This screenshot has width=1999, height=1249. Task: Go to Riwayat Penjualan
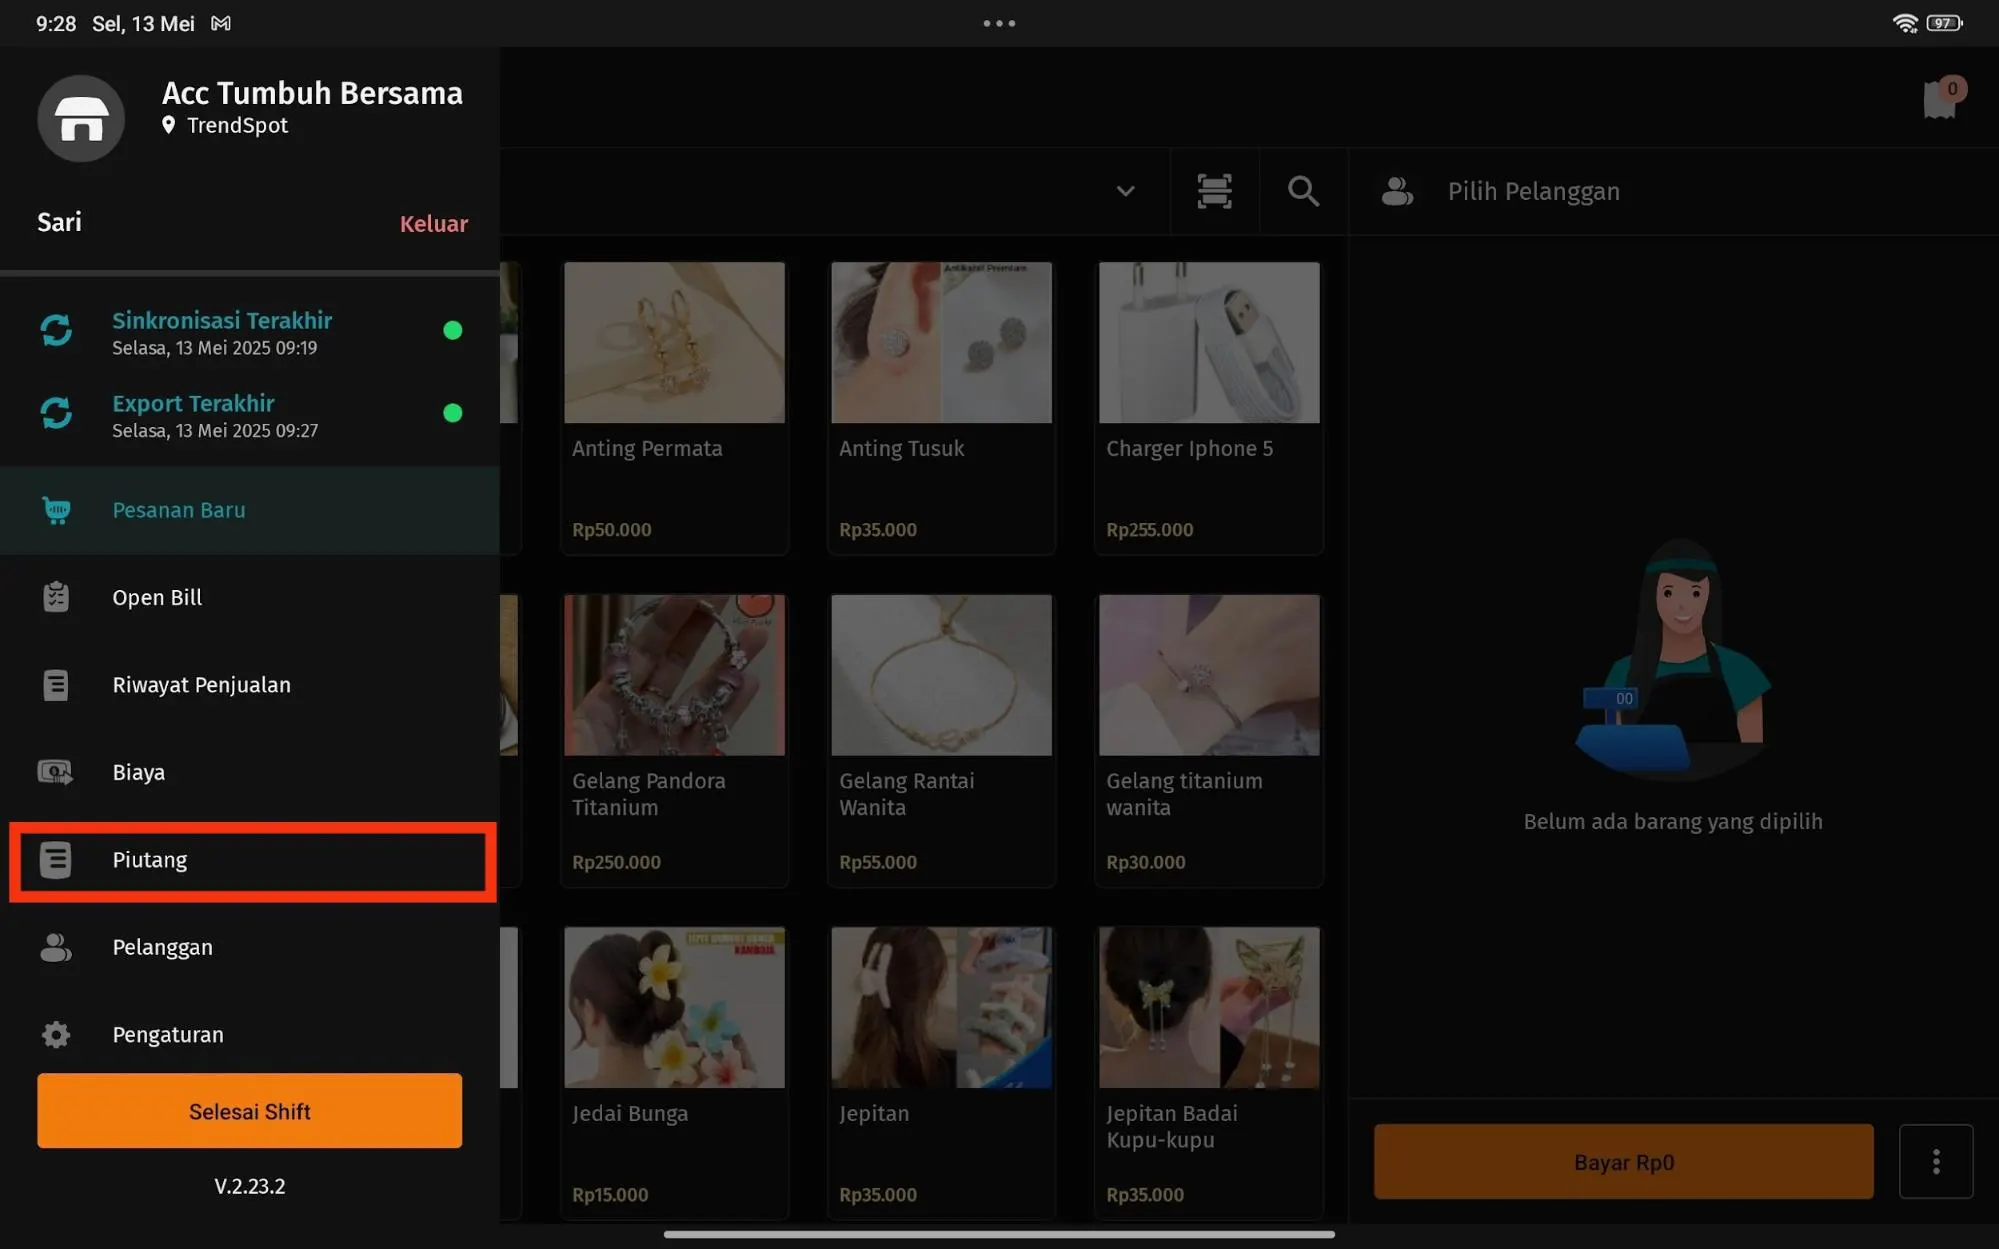click(250, 685)
